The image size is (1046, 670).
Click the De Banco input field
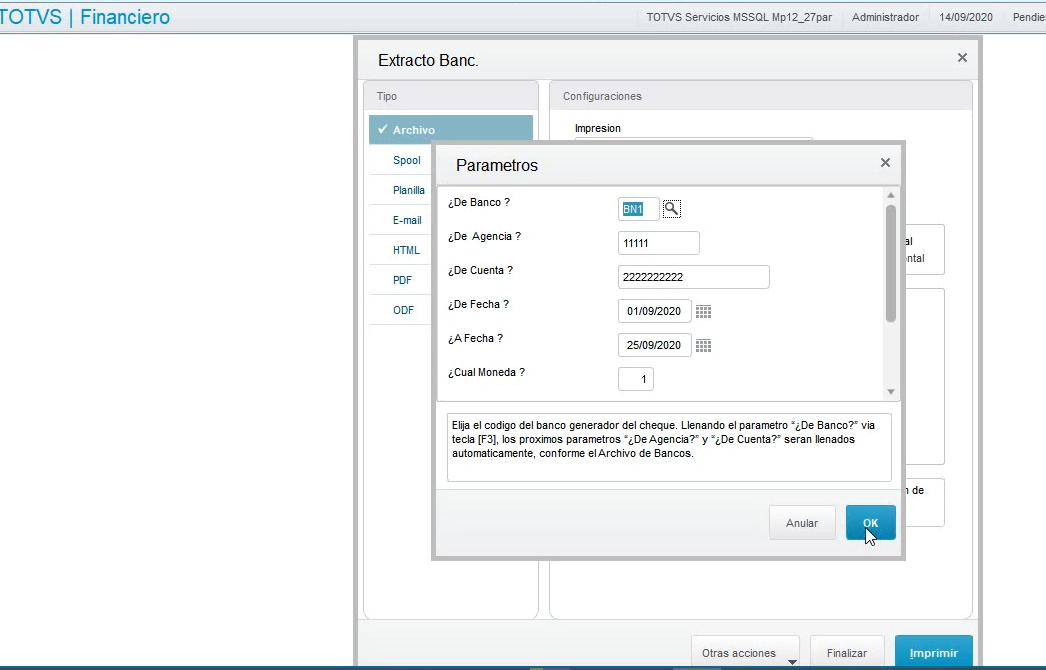pyautogui.click(x=638, y=209)
